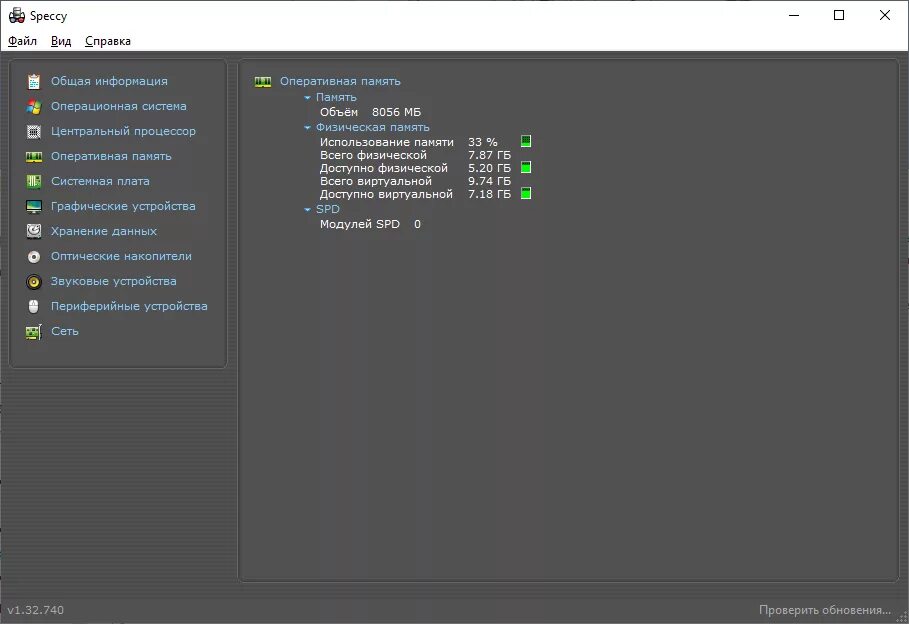The height and width of the screenshot is (624, 909).
Task: Click the Оперативная память sidebar RAM icon
Action: 34,157
